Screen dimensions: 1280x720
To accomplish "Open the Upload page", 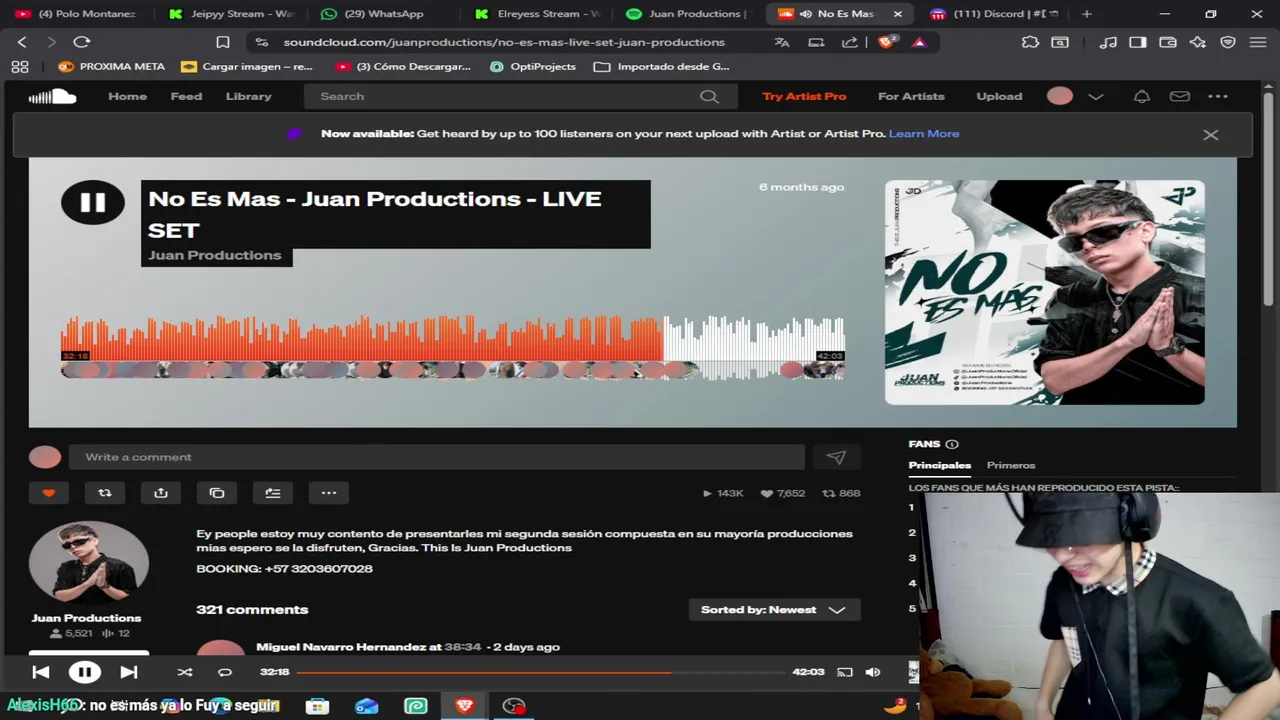I will point(999,96).
